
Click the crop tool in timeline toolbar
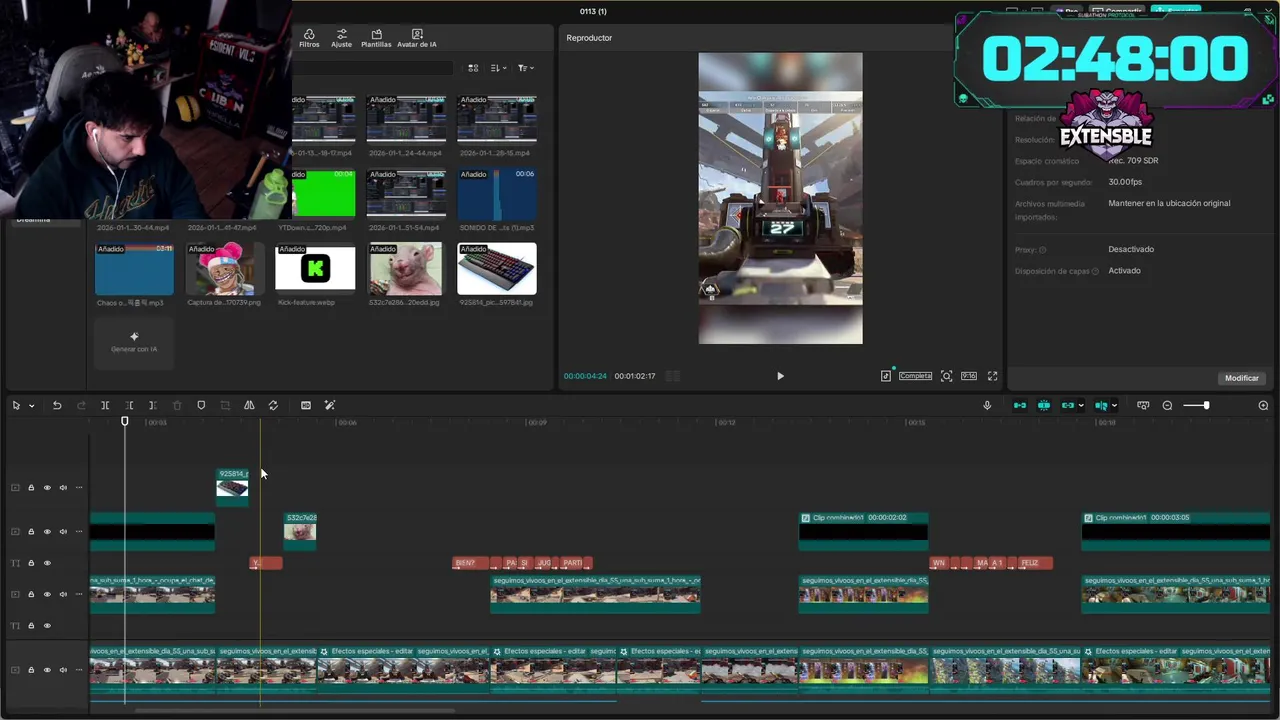pyautogui.click(x=225, y=405)
